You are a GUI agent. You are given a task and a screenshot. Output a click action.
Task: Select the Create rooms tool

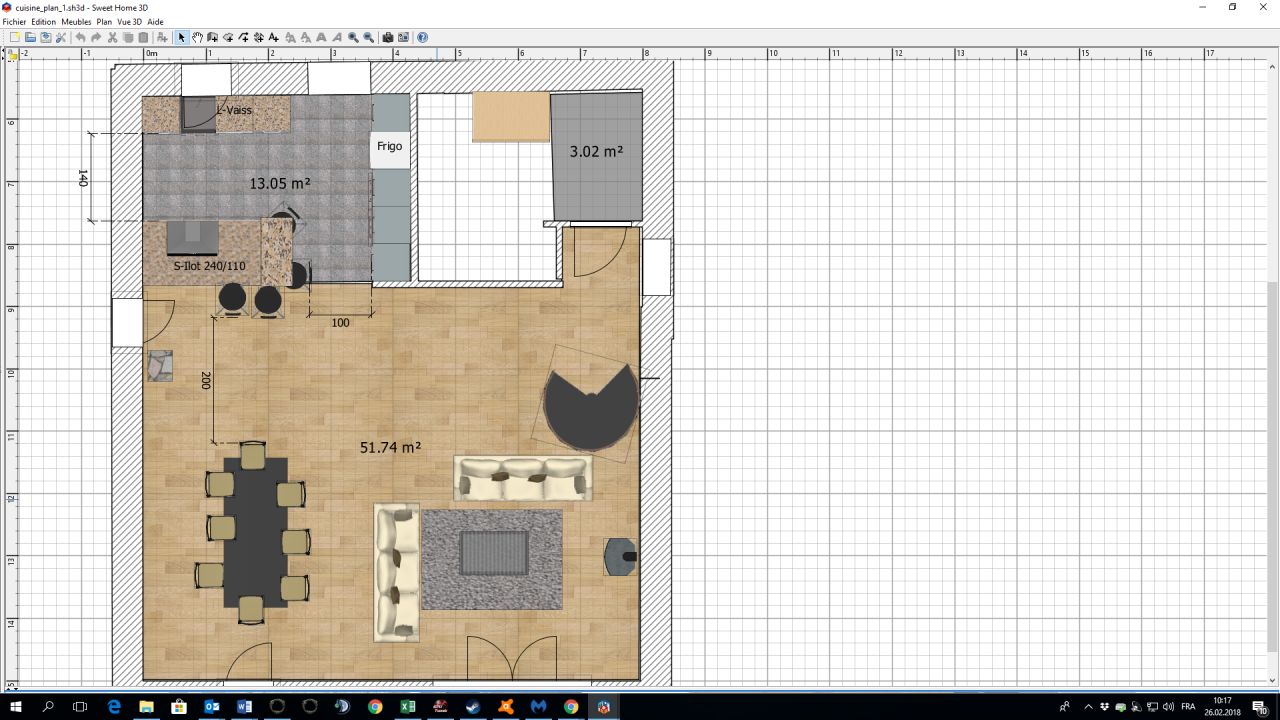point(228,37)
